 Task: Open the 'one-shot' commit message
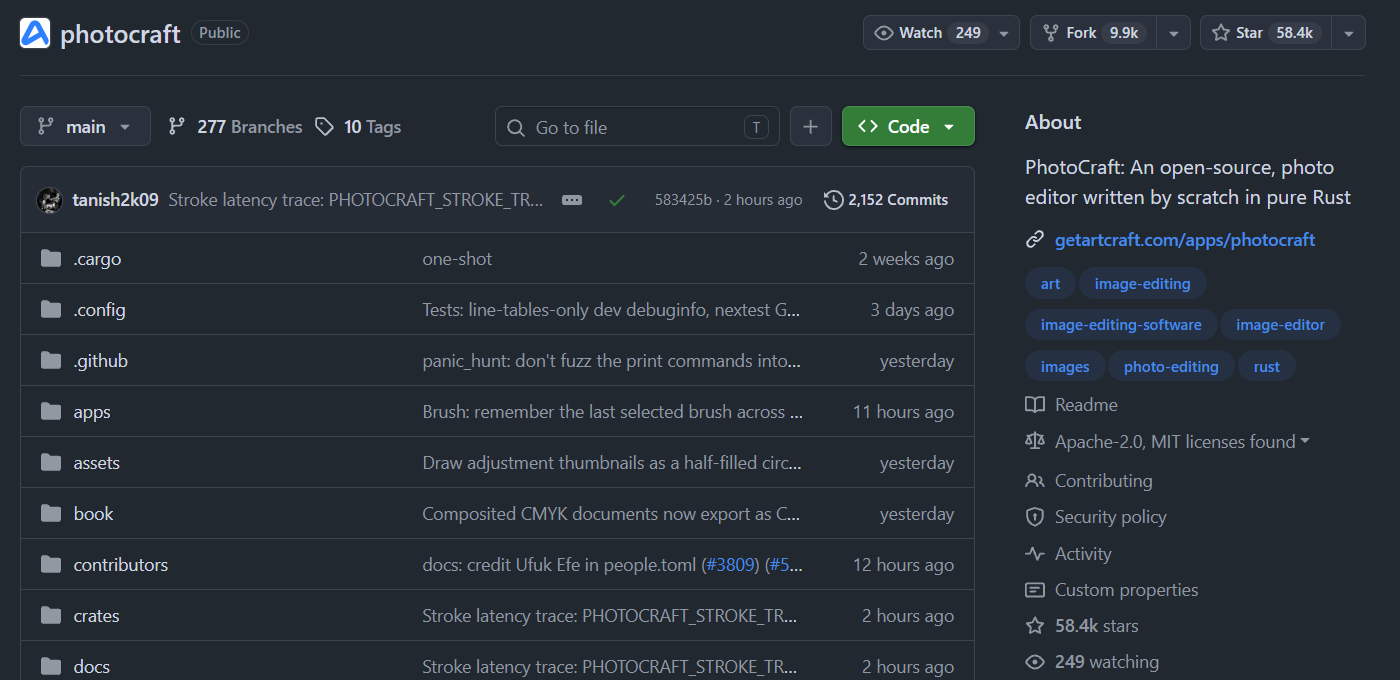457,259
